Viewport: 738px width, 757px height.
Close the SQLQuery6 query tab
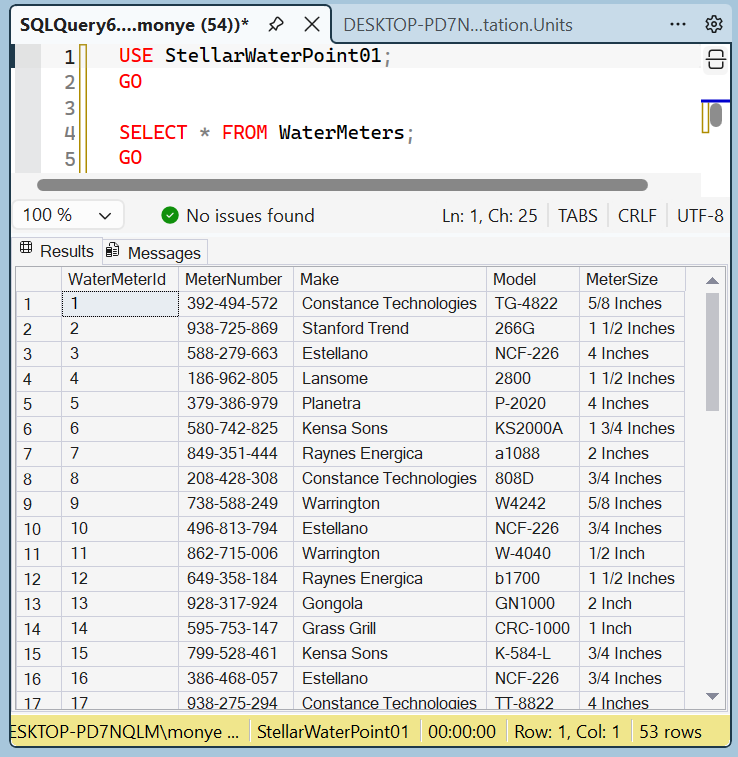312,24
